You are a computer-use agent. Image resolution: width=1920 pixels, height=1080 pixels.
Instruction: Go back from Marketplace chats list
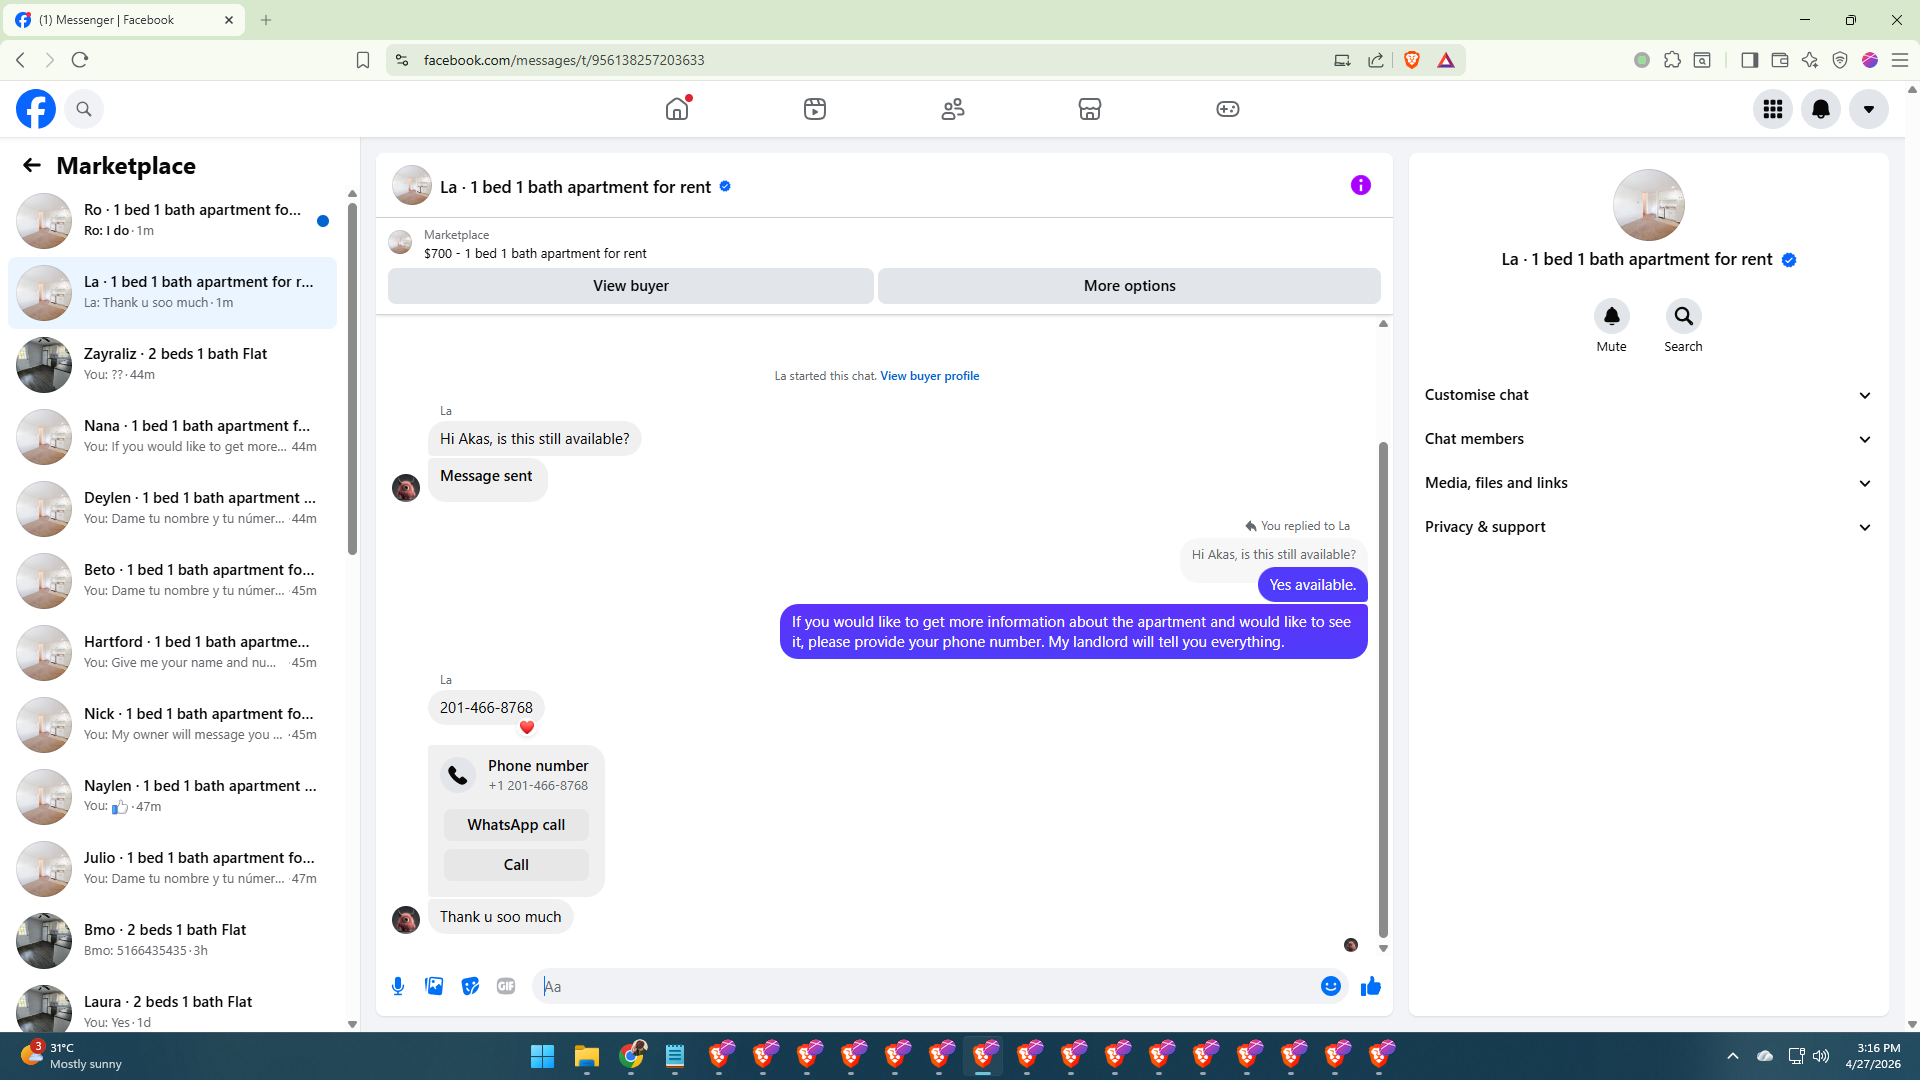point(32,165)
